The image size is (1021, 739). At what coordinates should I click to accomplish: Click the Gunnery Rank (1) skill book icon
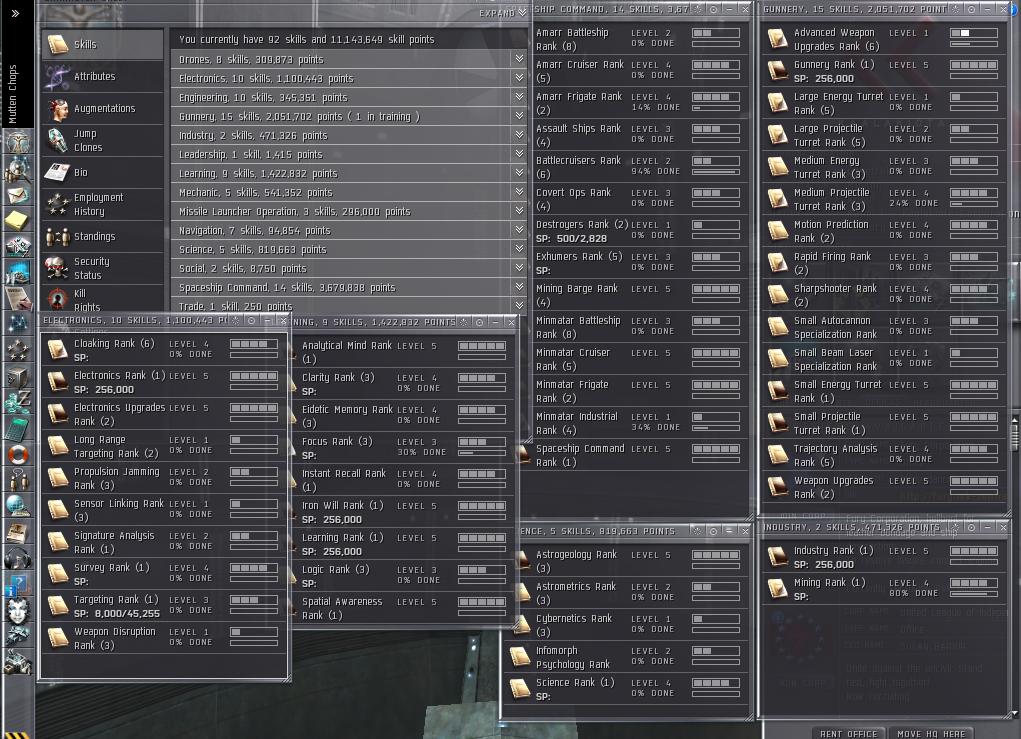pos(777,71)
